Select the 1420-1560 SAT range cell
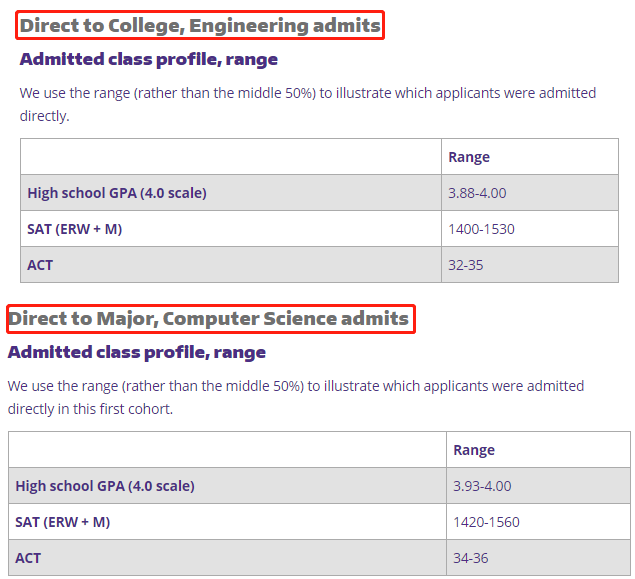This screenshot has height=579, width=635. coord(486,522)
